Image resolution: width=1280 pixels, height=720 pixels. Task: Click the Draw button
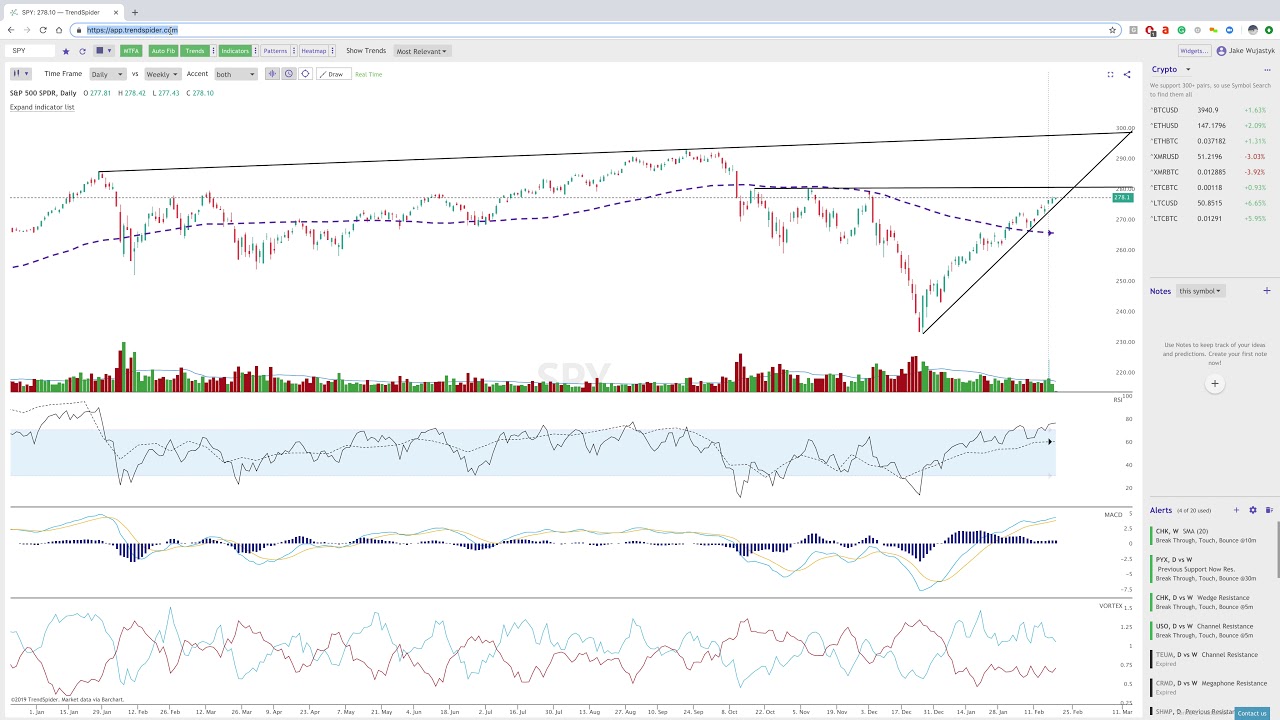pos(333,74)
